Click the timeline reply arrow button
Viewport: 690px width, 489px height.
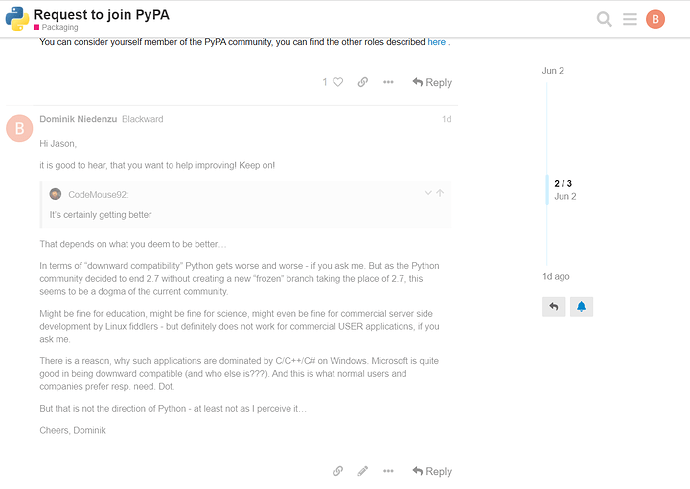[x=554, y=307]
